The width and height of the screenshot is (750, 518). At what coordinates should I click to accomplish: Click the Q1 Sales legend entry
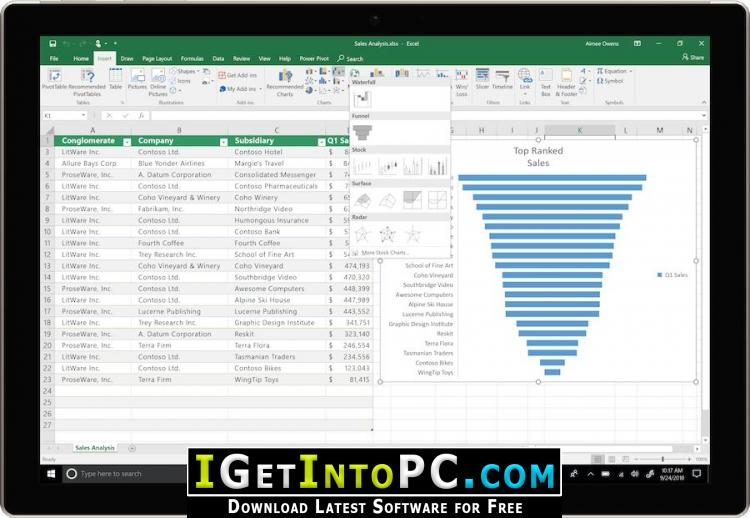click(x=672, y=275)
